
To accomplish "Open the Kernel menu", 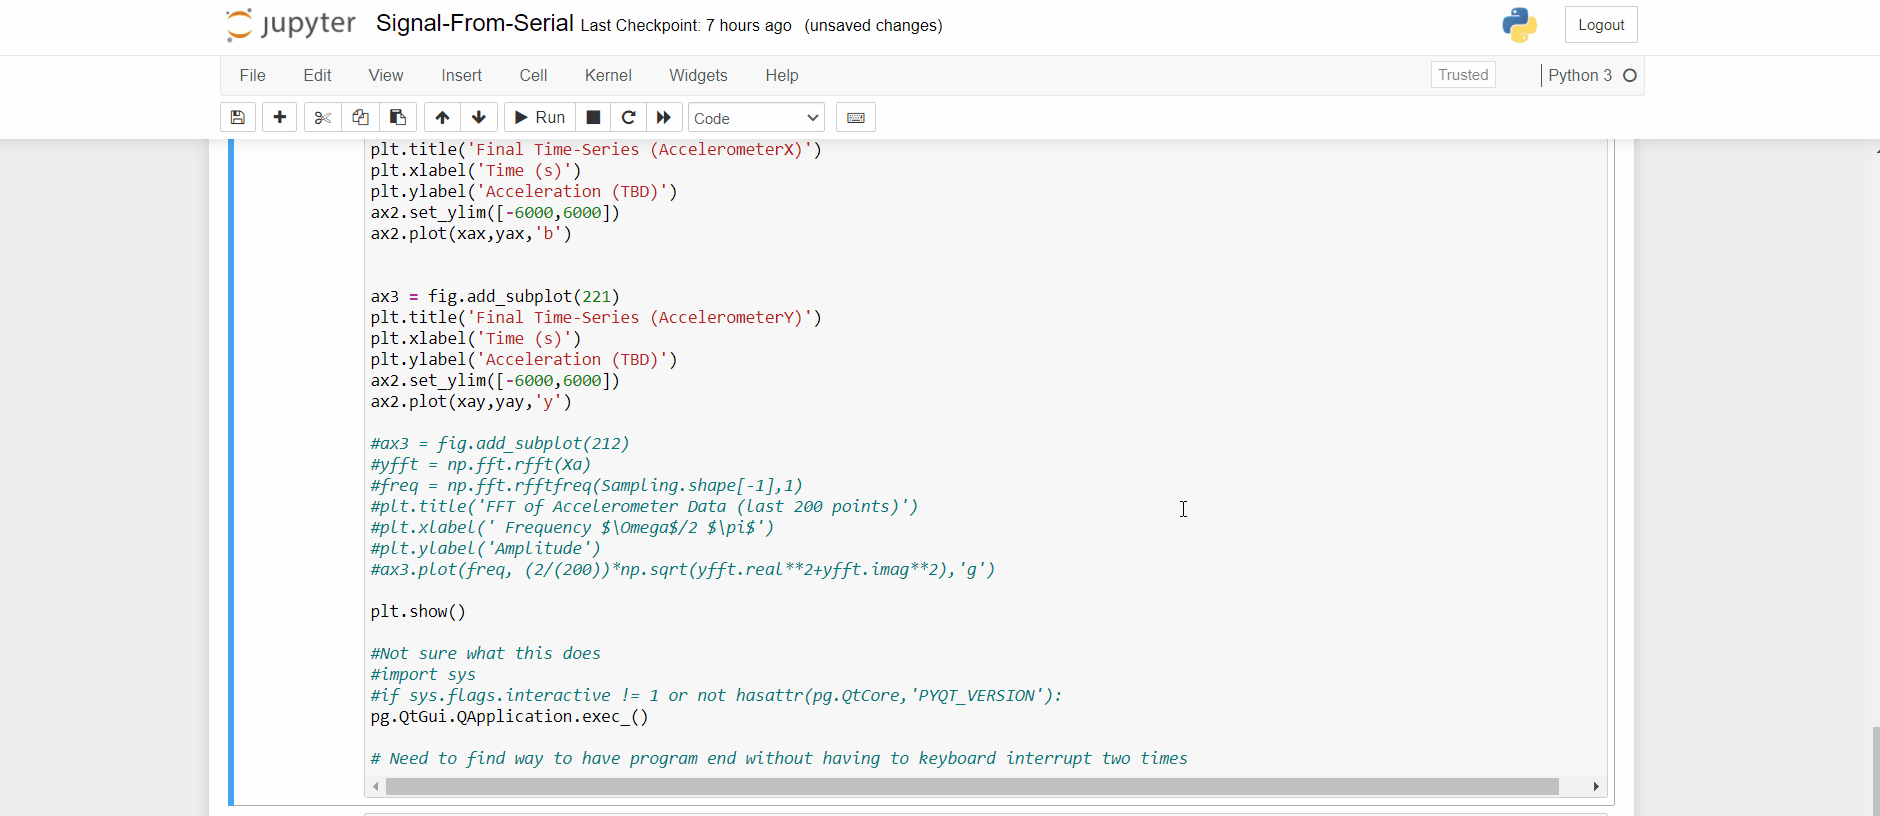I will (608, 76).
